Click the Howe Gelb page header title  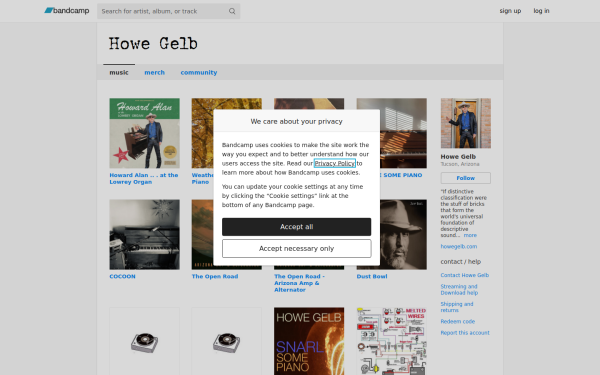[x=153, y=44]
